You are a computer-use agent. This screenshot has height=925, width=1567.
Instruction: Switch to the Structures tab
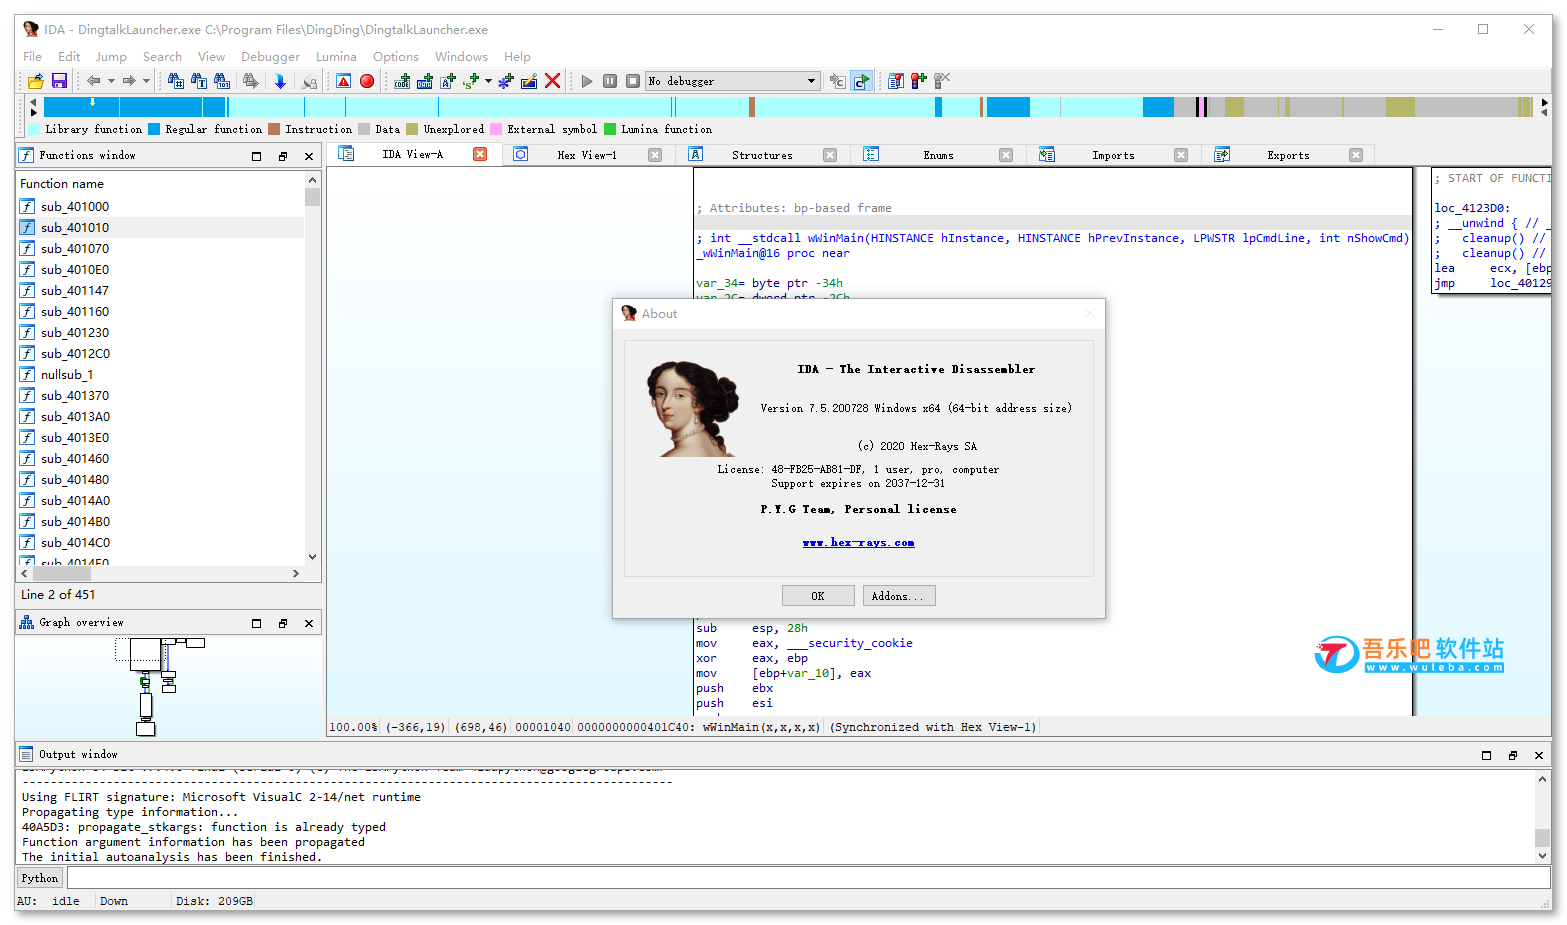(x=762, y=155)
